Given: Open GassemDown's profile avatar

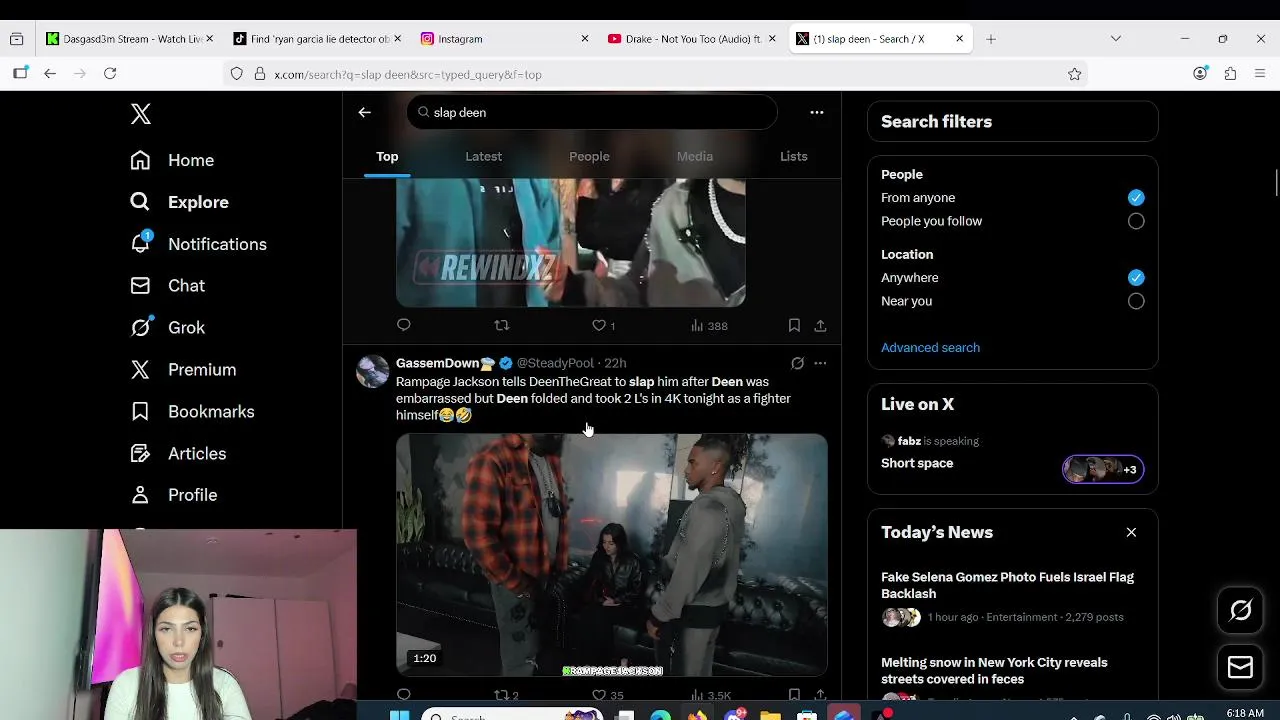Looking at the screenshot, I should 372,371.
